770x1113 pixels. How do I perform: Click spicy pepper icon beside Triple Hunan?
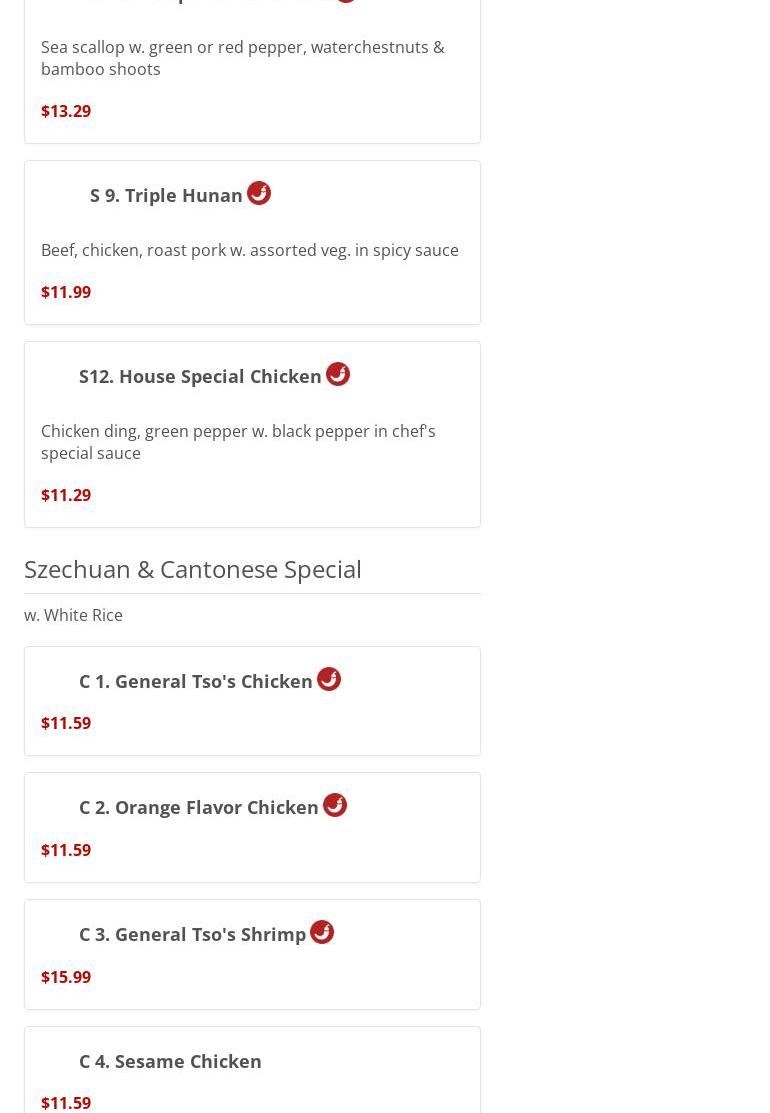coord(259,193)
